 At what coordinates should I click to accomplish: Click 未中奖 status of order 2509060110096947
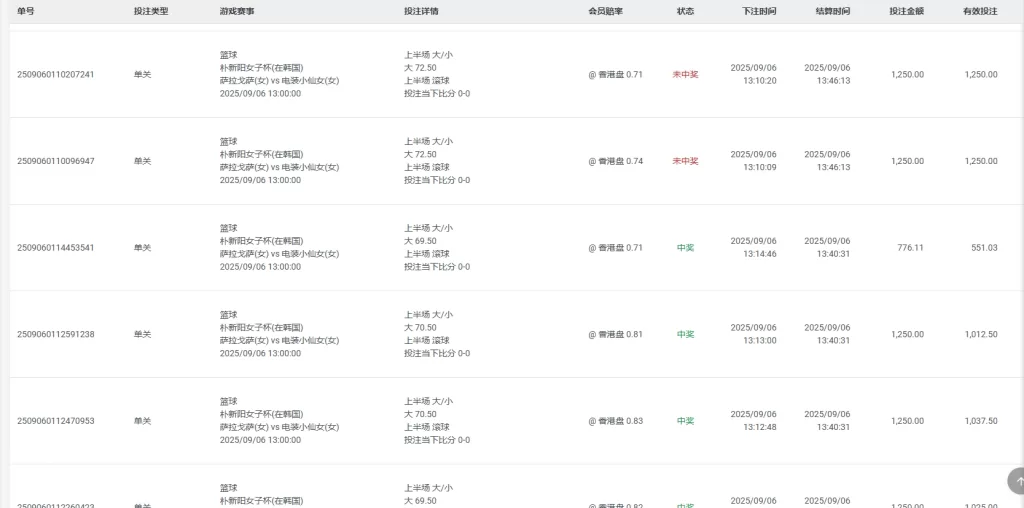coord(685,161)
